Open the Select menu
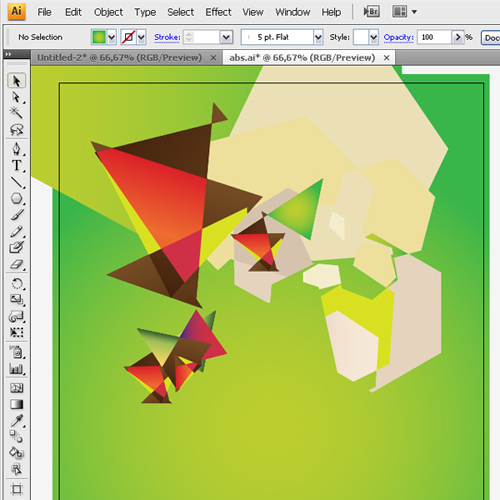Viewport: 500px width, 500px height. 181,12
